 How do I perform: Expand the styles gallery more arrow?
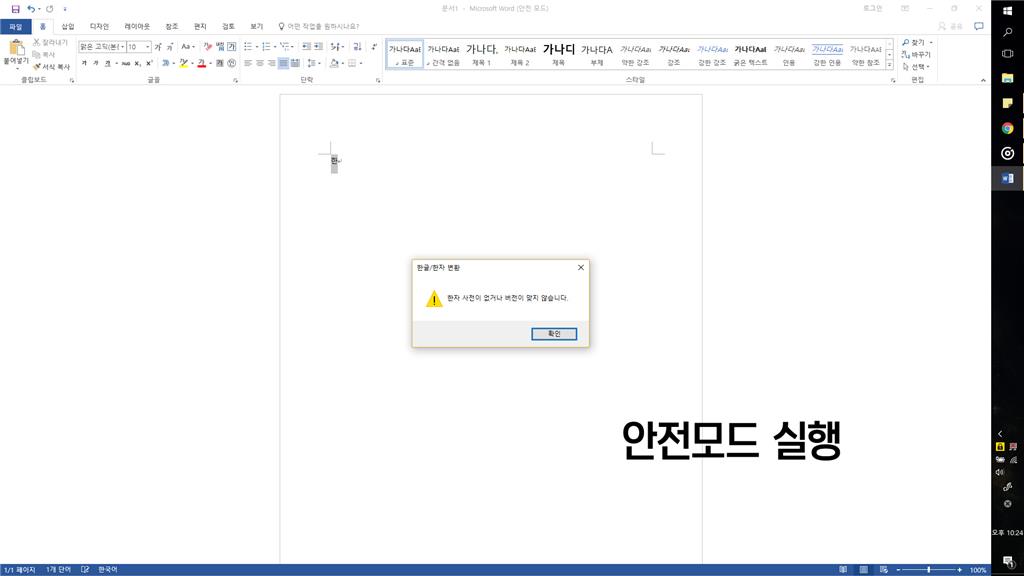pyautogui.click(x=889, y=65)
